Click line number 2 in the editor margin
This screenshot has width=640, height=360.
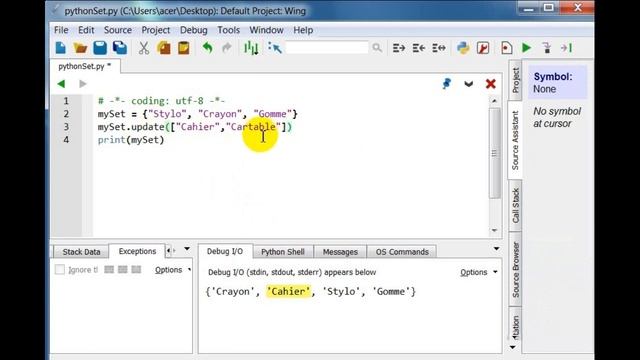coord(66,114)
